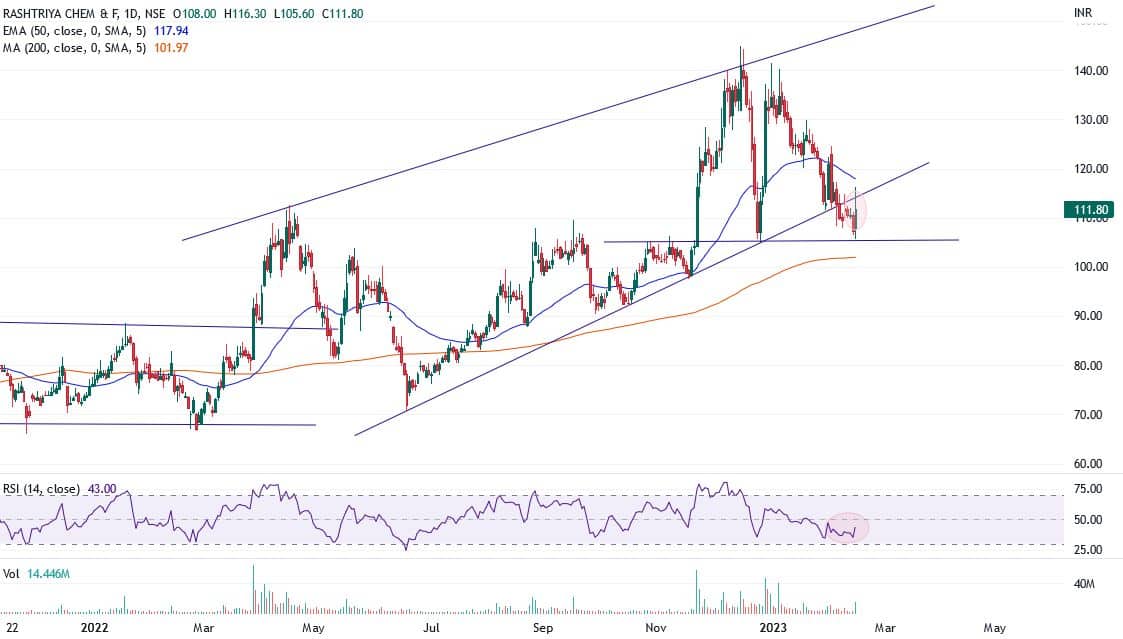
Task: Click the 25.00 RSI axis label
Action: click(1087, 550)
